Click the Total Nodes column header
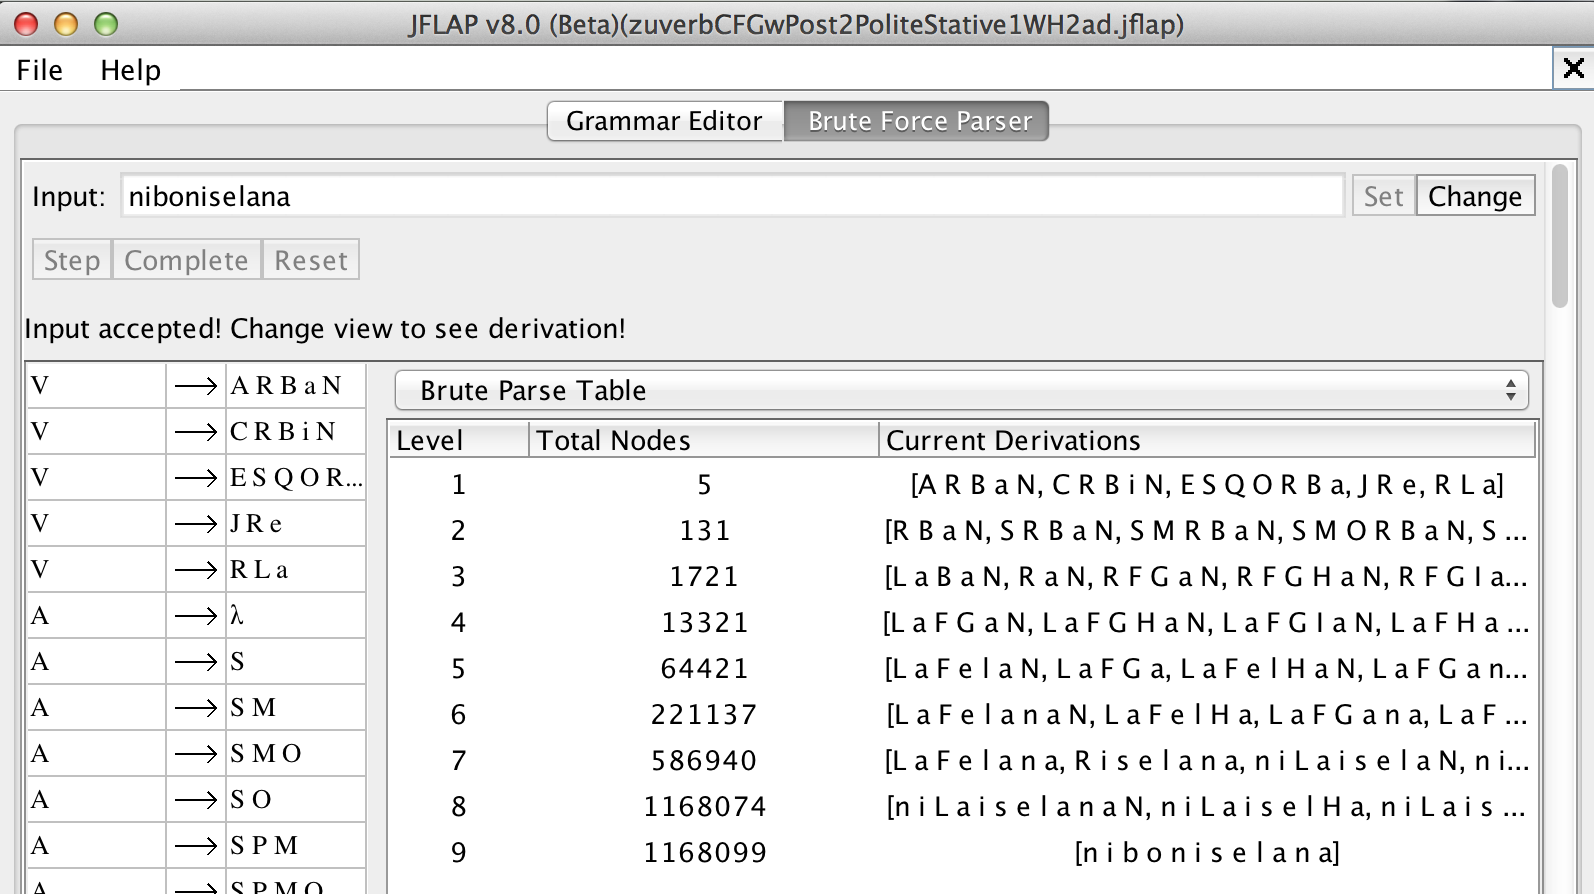The width and height of the screenshot is (1594, 894). [704, 440]
